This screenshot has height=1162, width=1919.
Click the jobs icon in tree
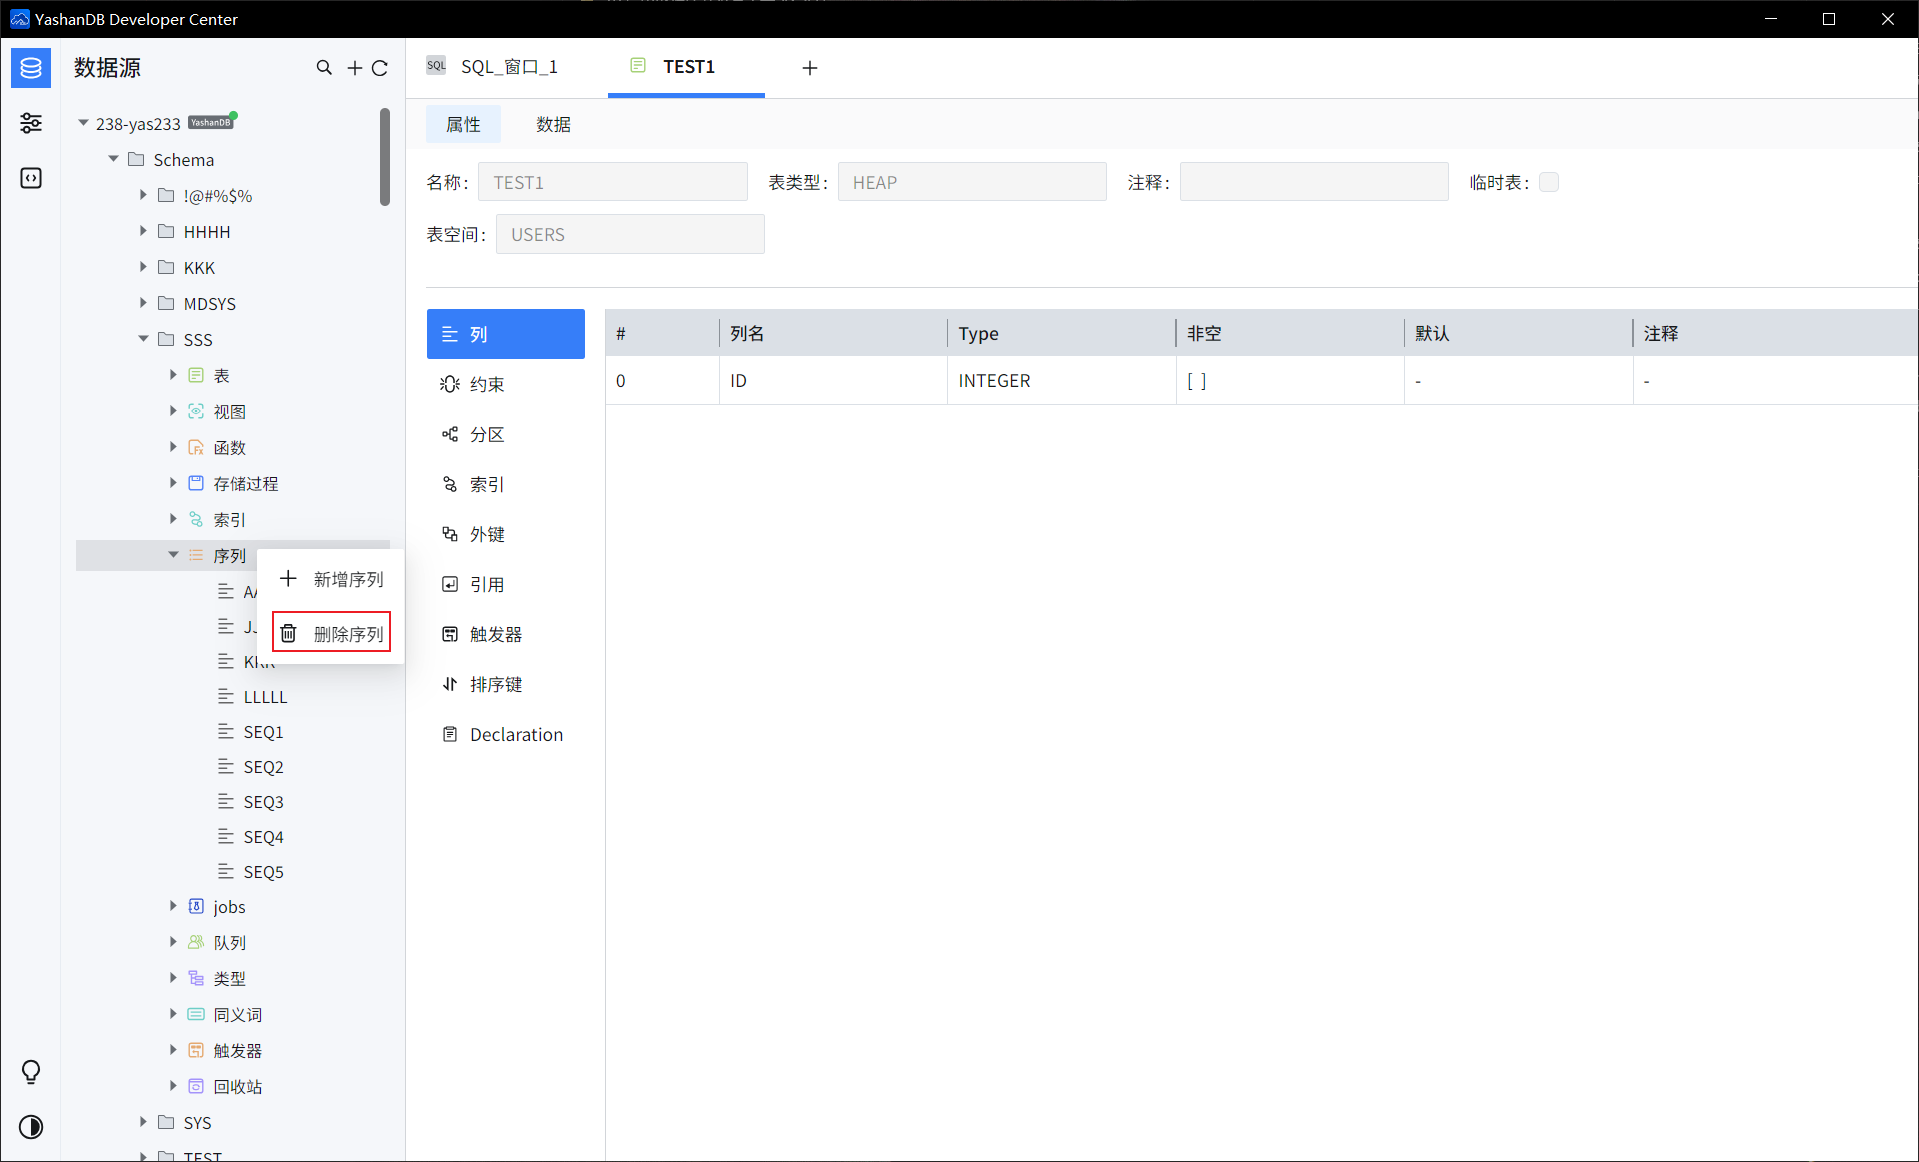point(196,906)
